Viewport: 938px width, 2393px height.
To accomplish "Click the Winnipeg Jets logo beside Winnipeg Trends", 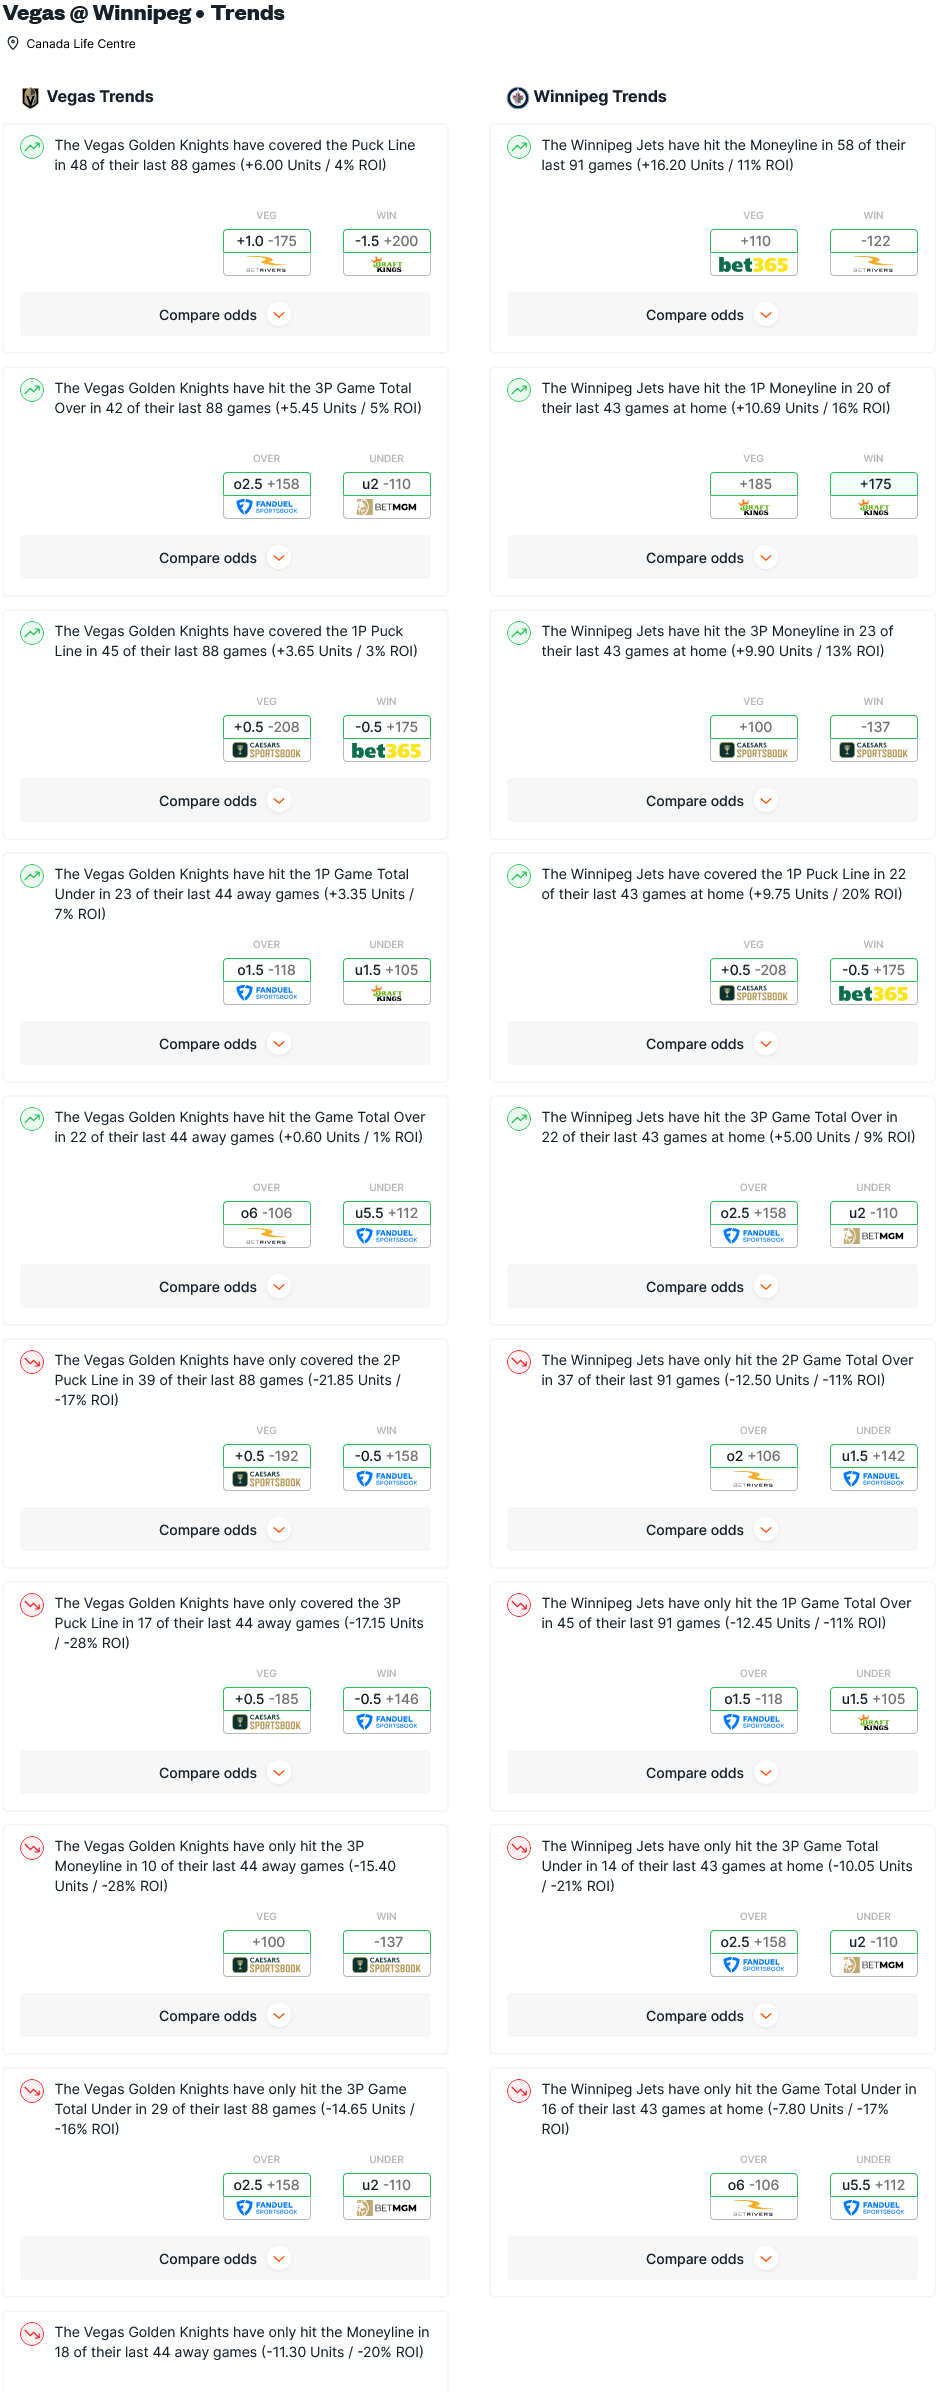I will [x=518, y=97].
